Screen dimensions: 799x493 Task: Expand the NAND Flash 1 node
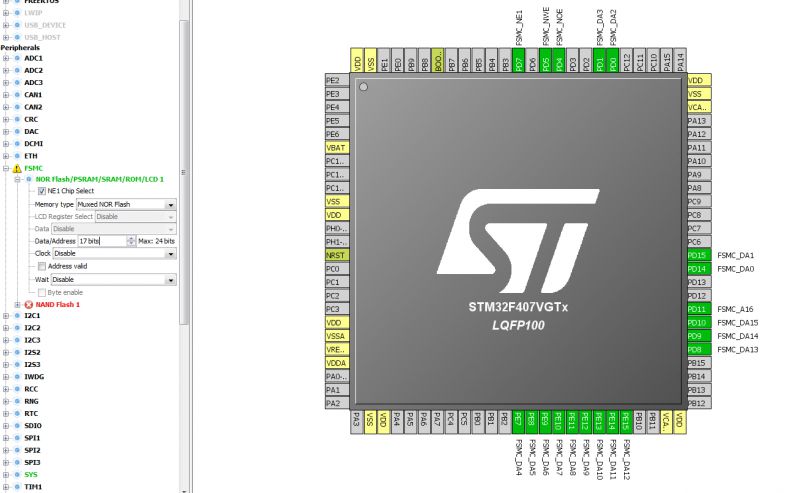point(17,305)
